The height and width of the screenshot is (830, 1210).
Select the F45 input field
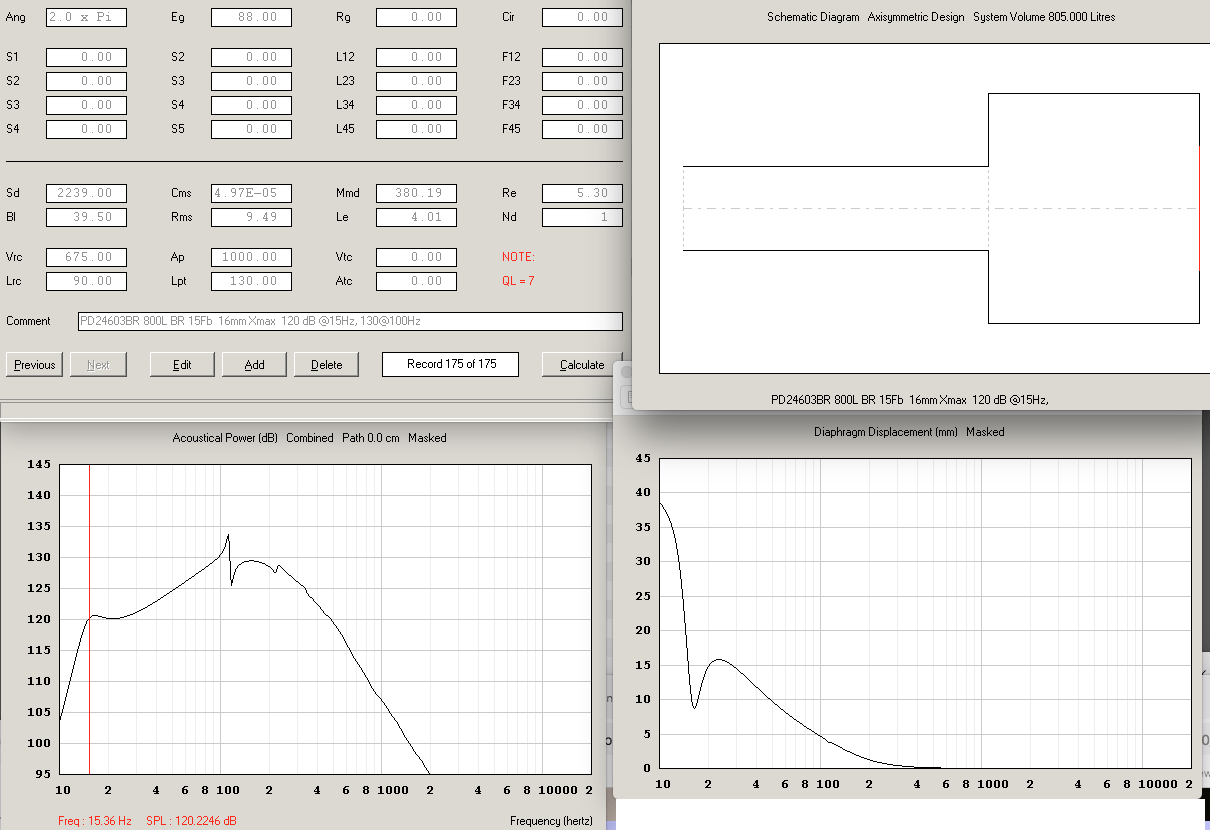[582, 129]
